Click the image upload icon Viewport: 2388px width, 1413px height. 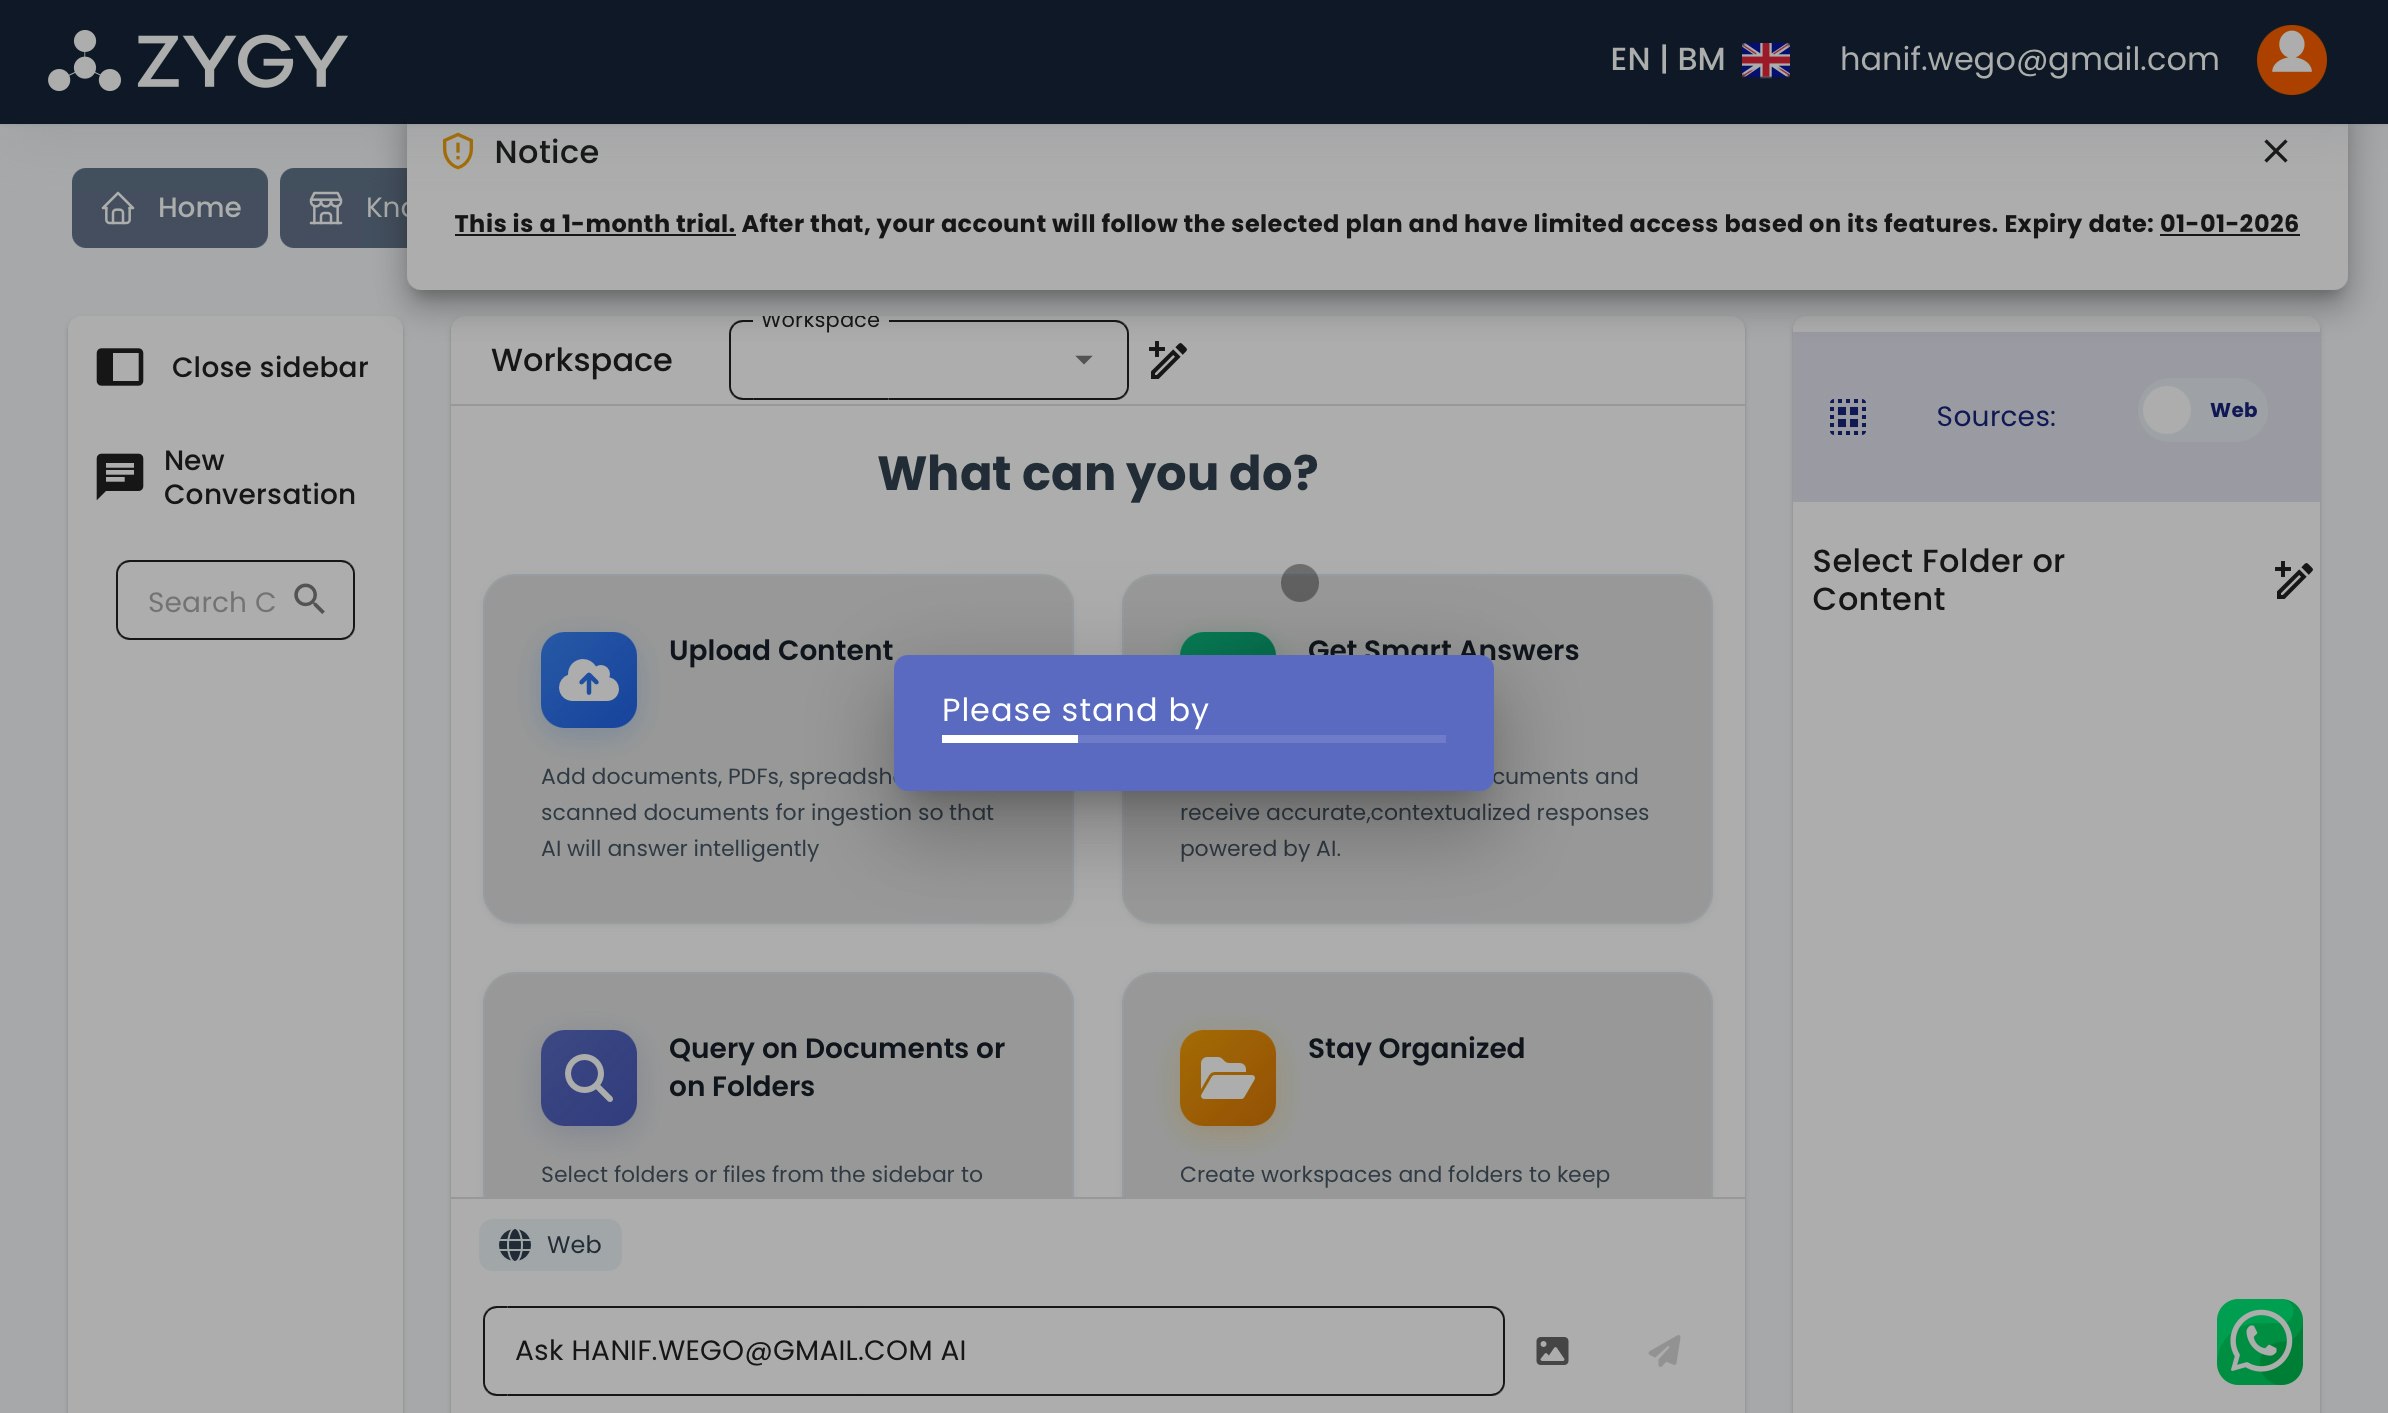tap(1552, 1351)
